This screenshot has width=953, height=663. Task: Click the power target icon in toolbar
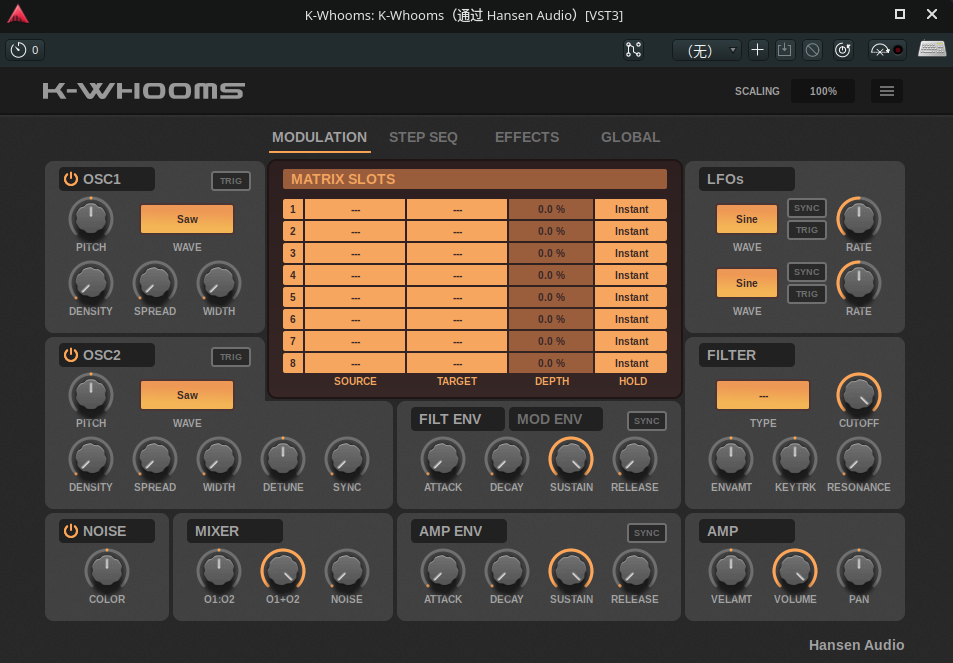pyautogui.click(x=842, y=50)
